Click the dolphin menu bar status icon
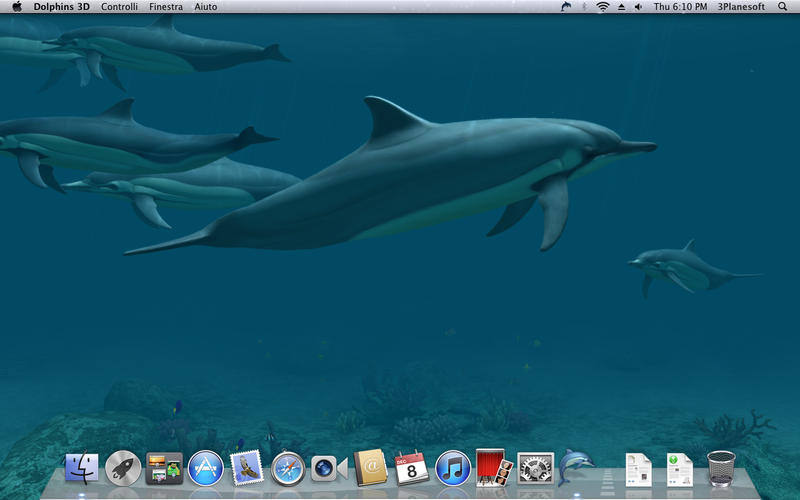 click(x=566, y=7)
